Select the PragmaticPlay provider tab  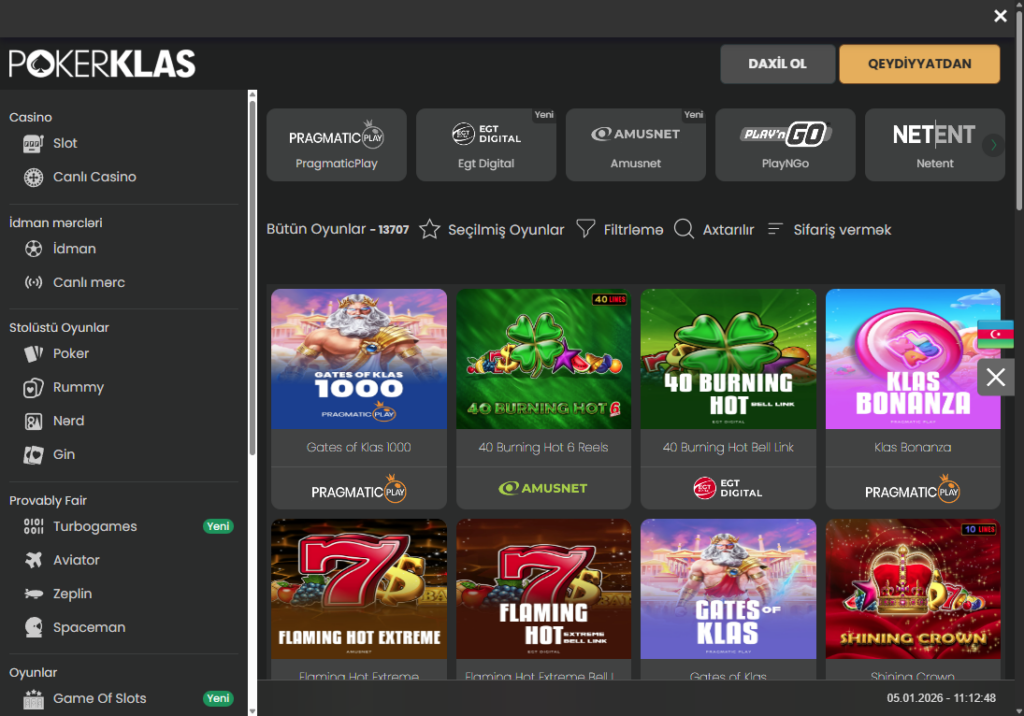pos(336,145)
